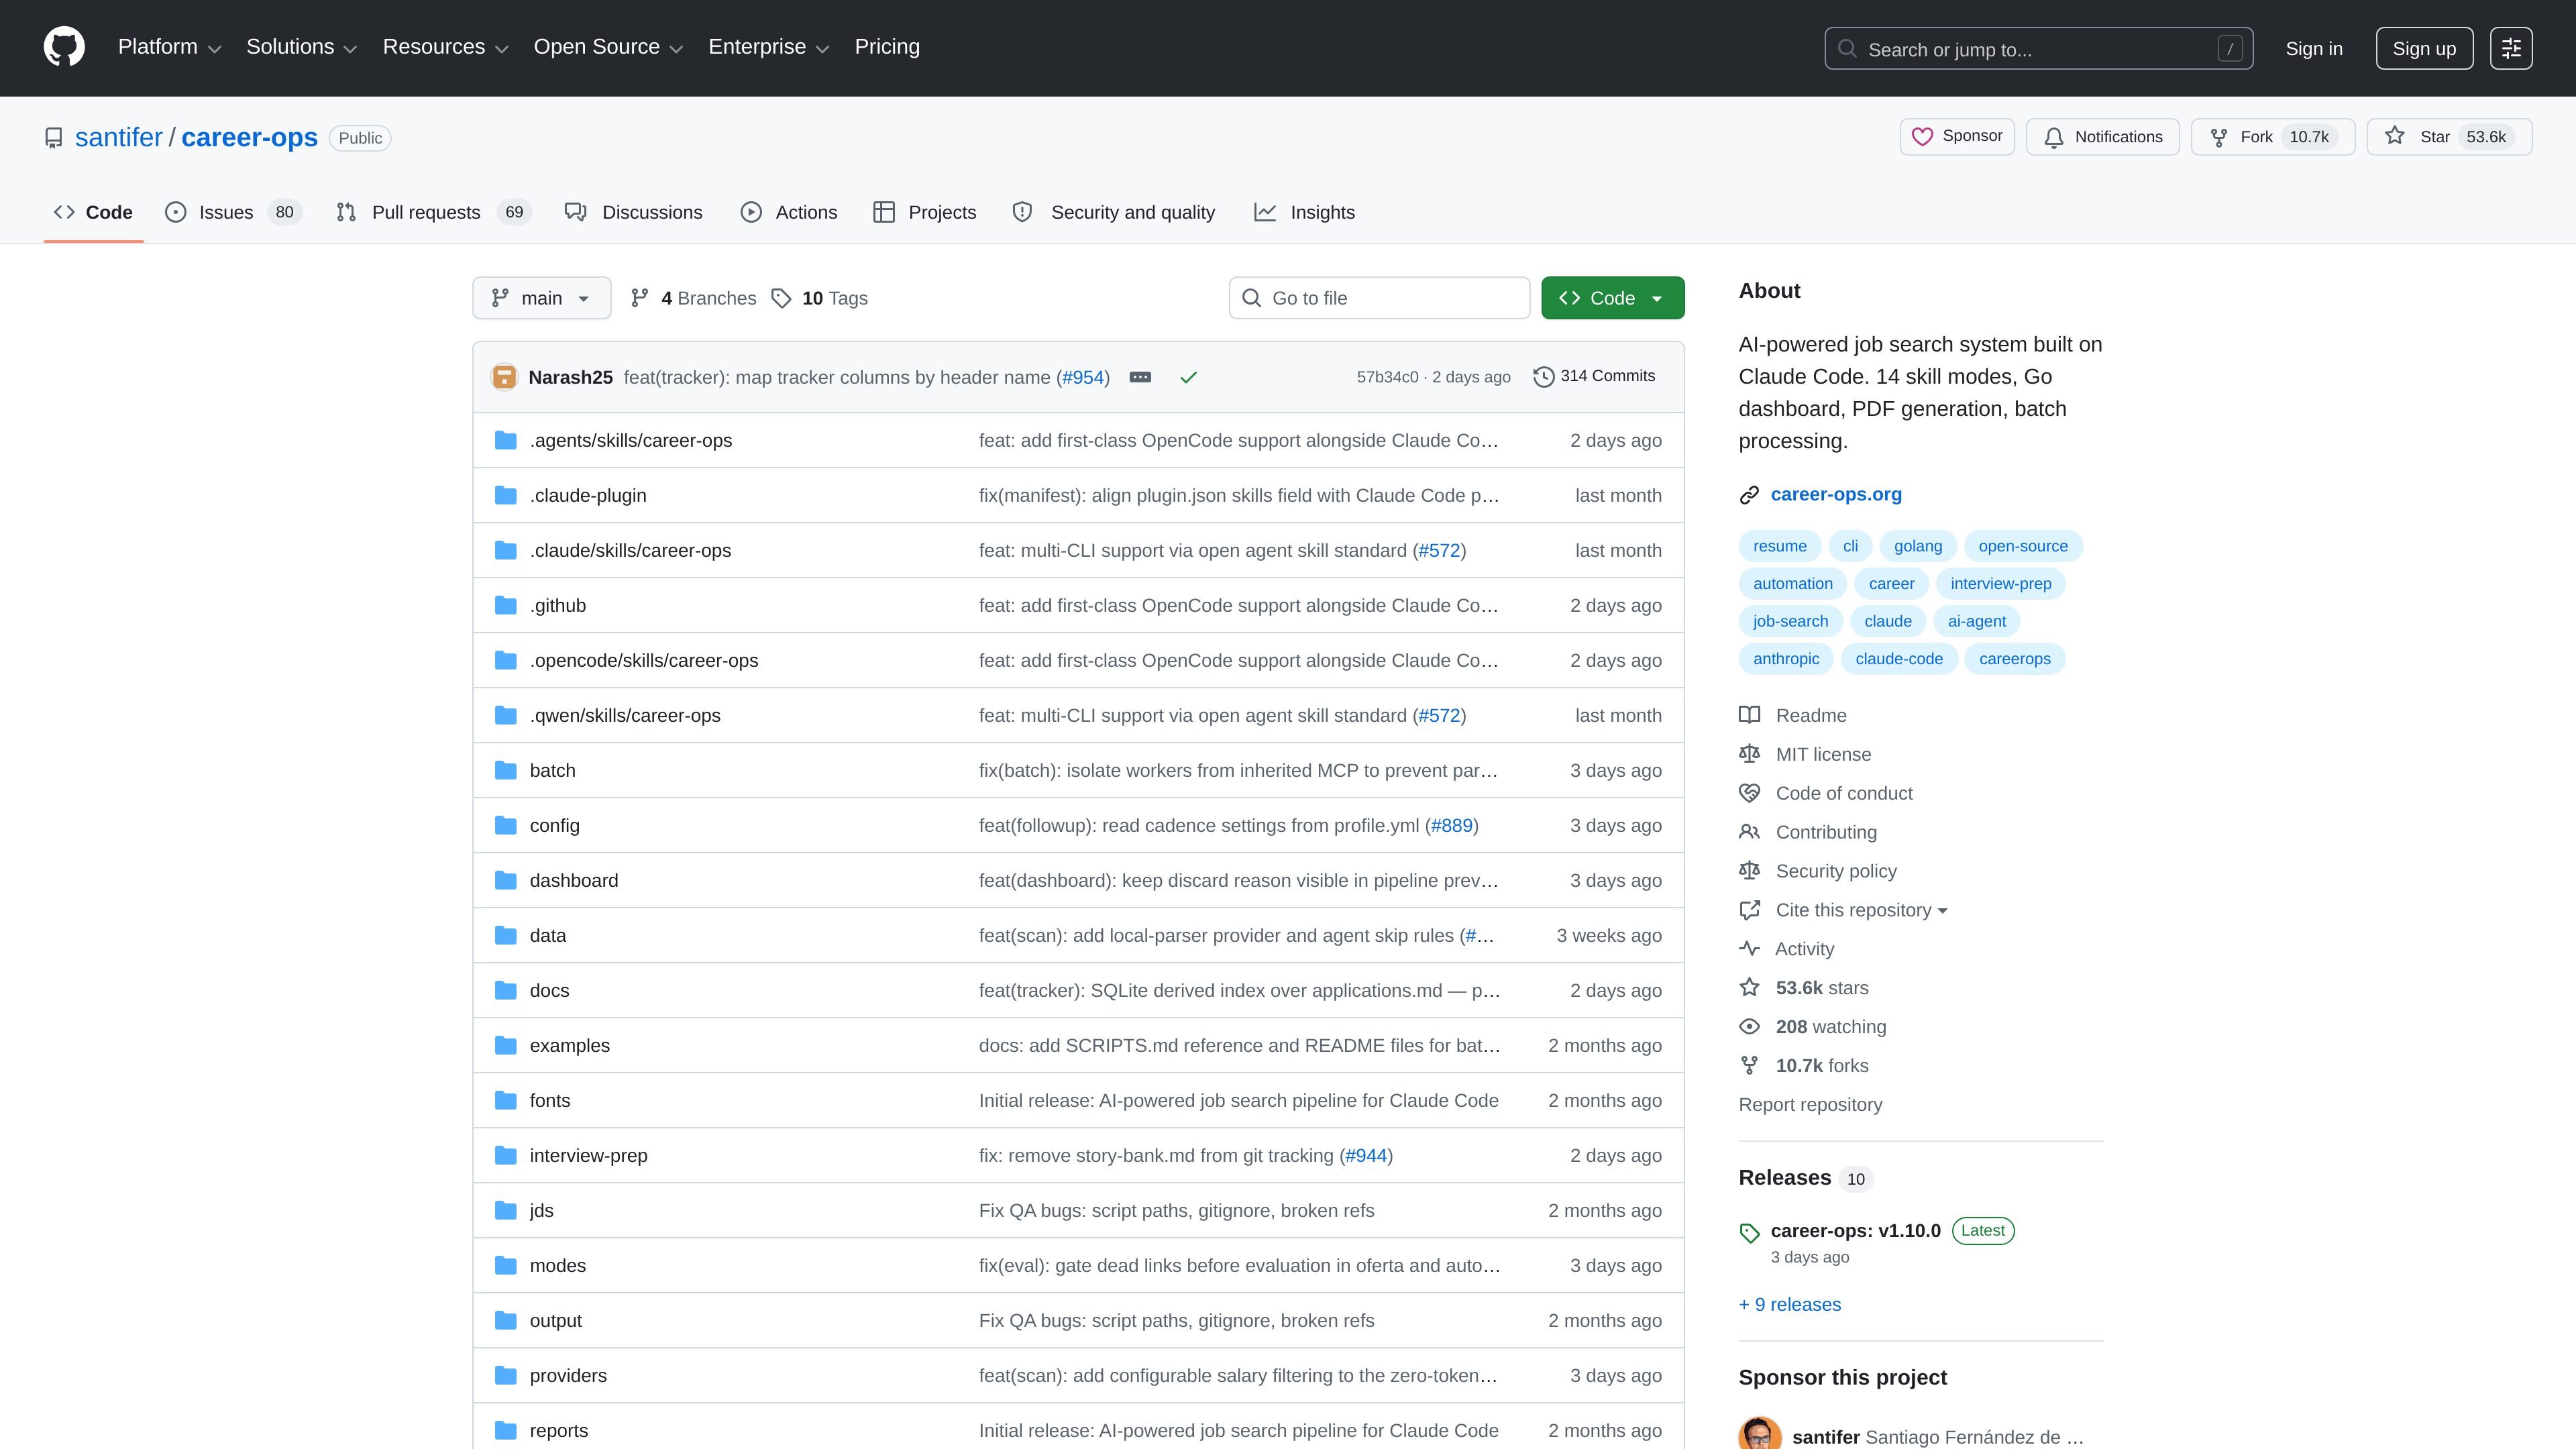The width and height of the screenshot is (2576, 1449).
Task: Open the Discussions tab
Action: pyautogui.click(x=634, y=212)
